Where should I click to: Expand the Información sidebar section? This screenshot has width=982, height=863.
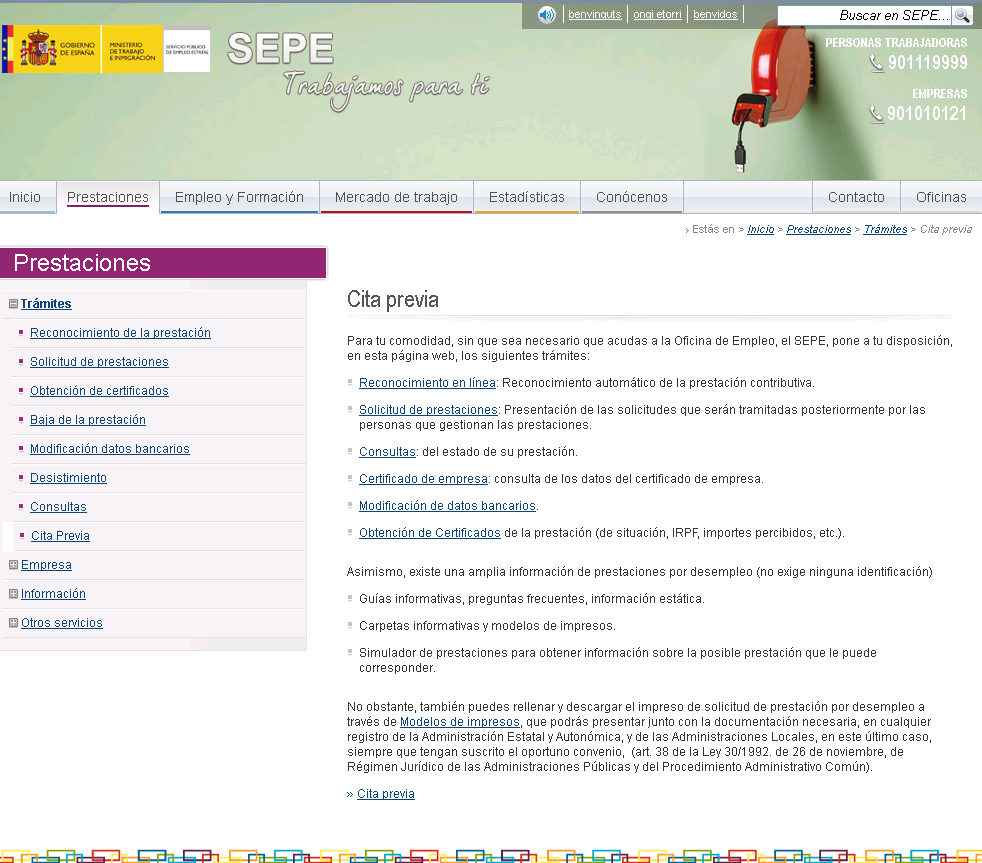pos(13,594)
